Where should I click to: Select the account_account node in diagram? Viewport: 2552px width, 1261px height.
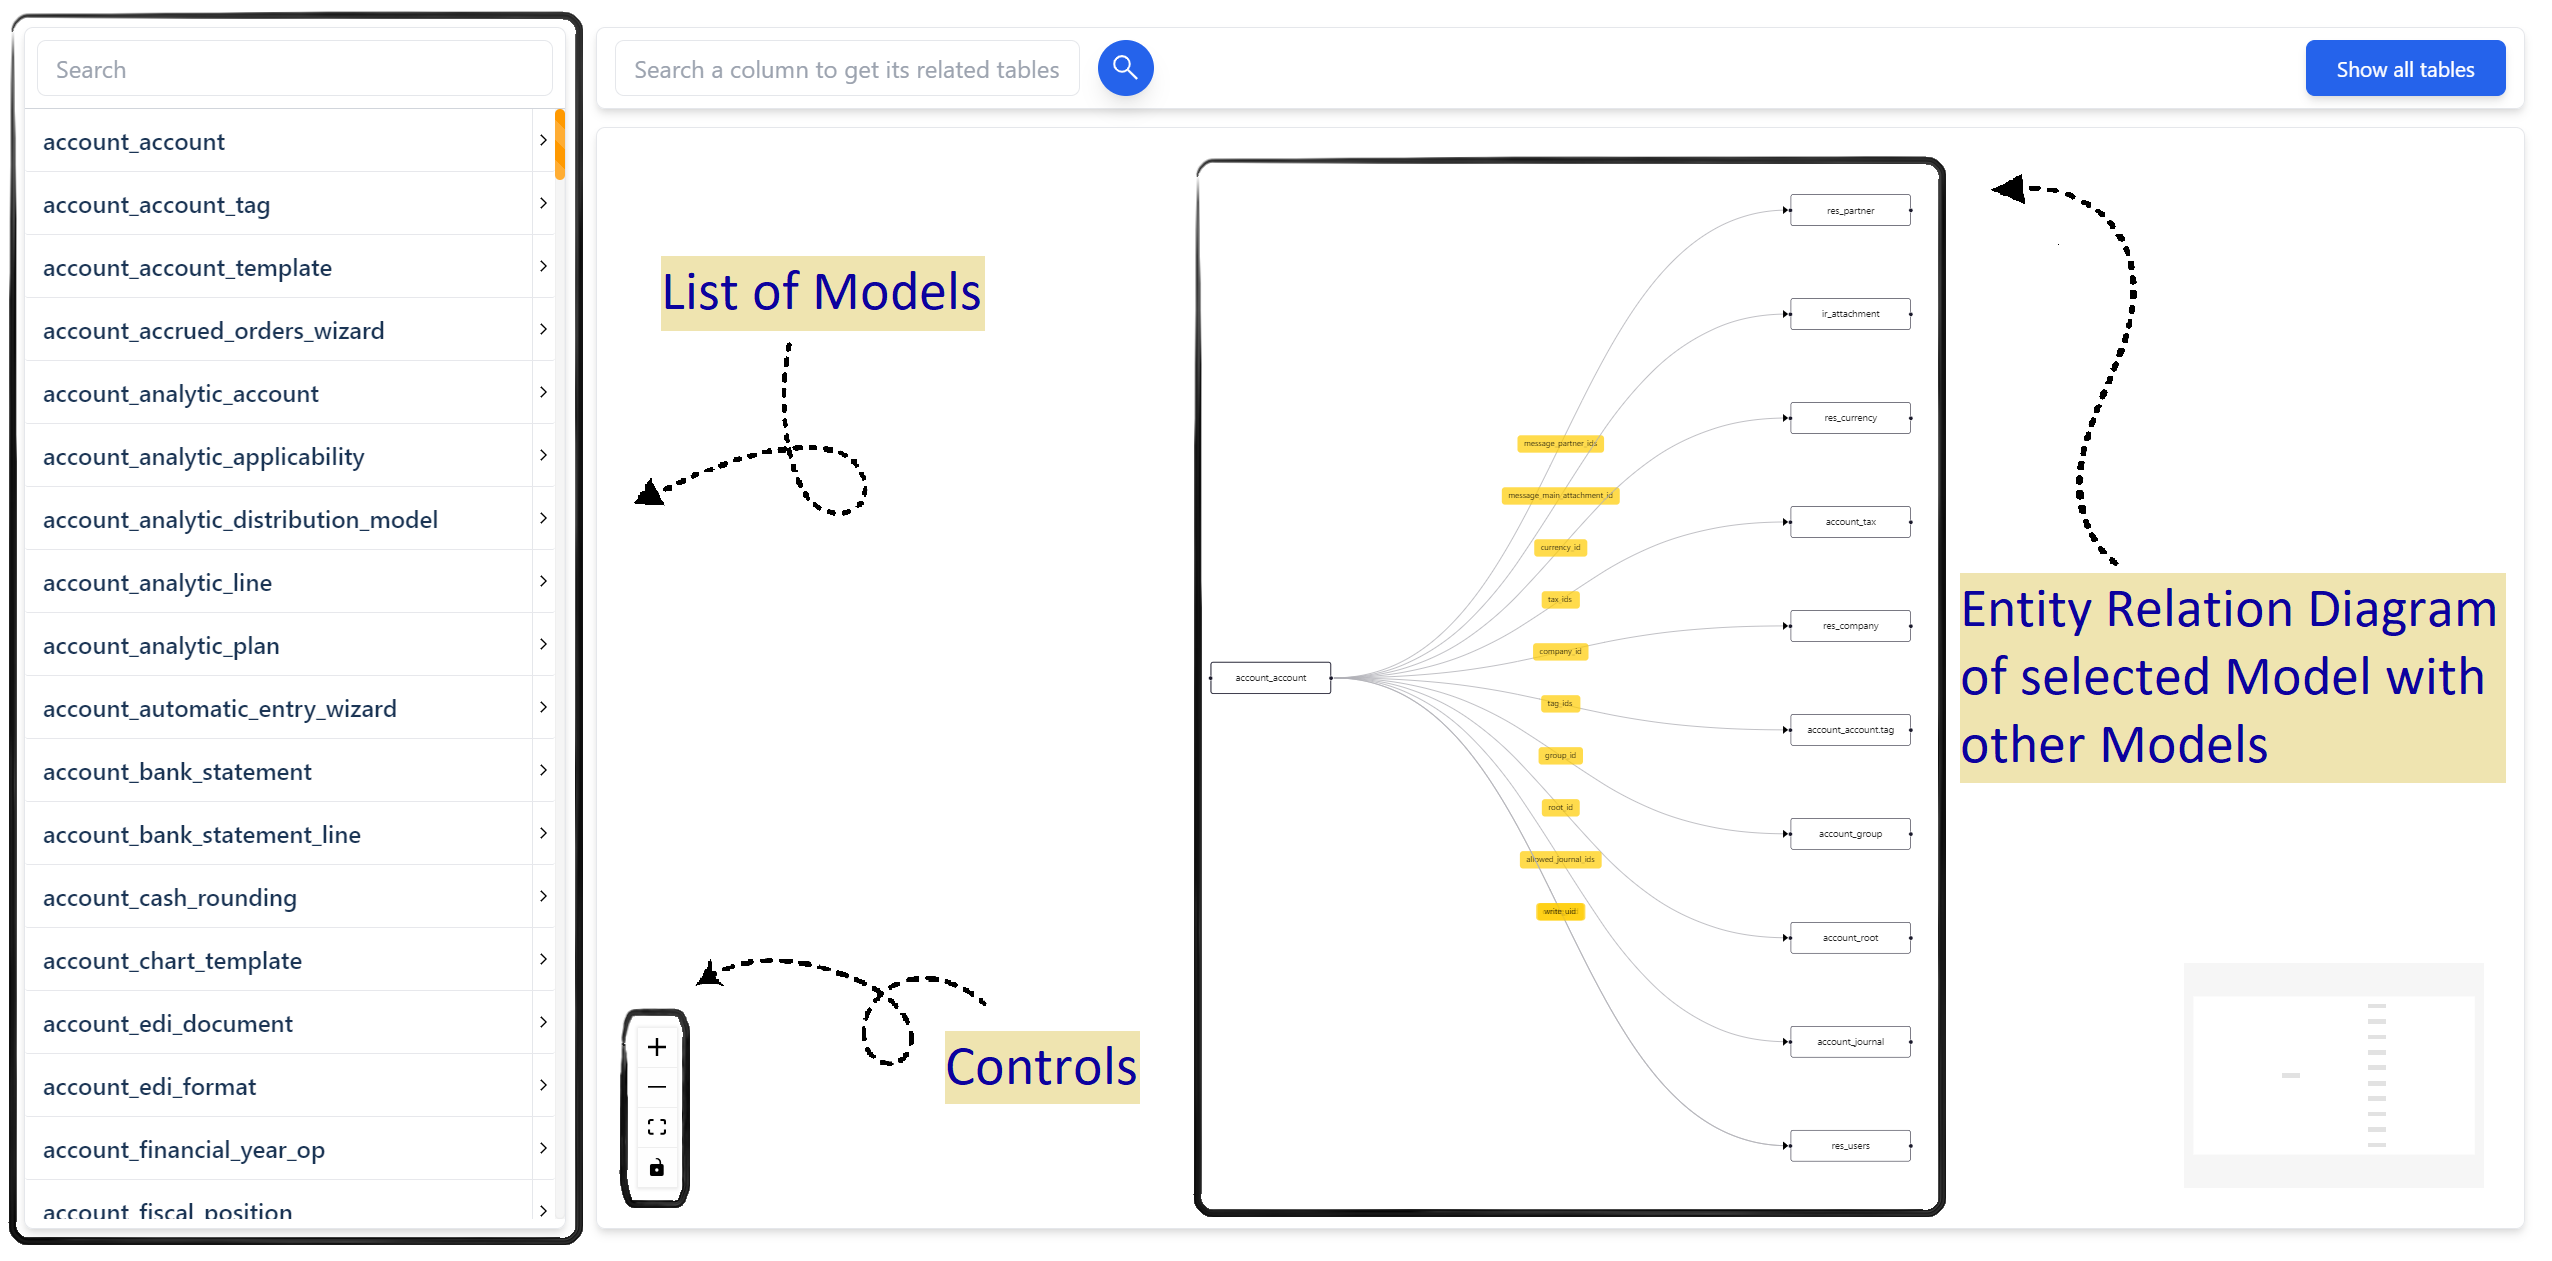point(1270,677)
